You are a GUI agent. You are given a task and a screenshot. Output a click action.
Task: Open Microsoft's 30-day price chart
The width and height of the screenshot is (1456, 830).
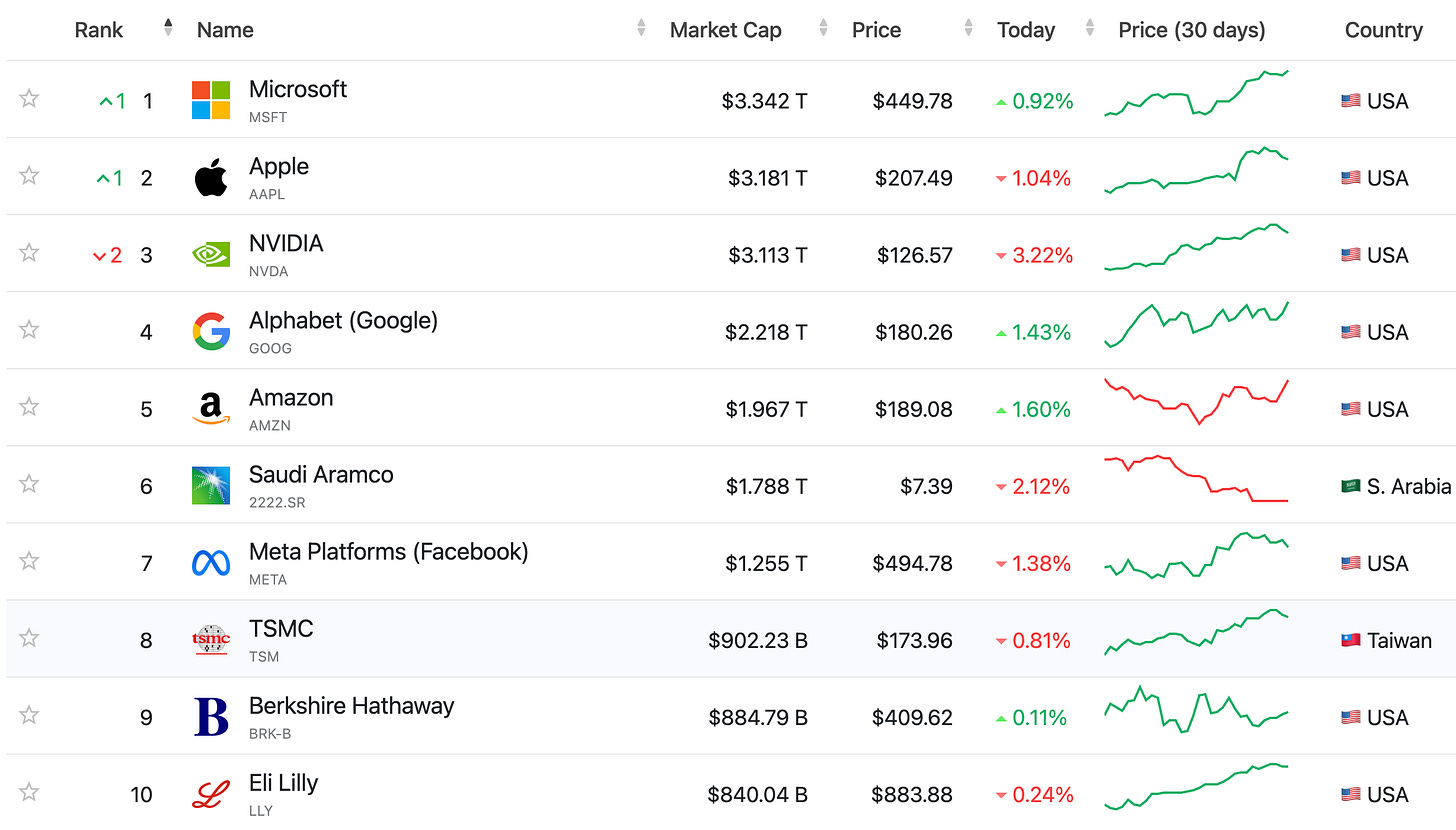pos(1197,93)
